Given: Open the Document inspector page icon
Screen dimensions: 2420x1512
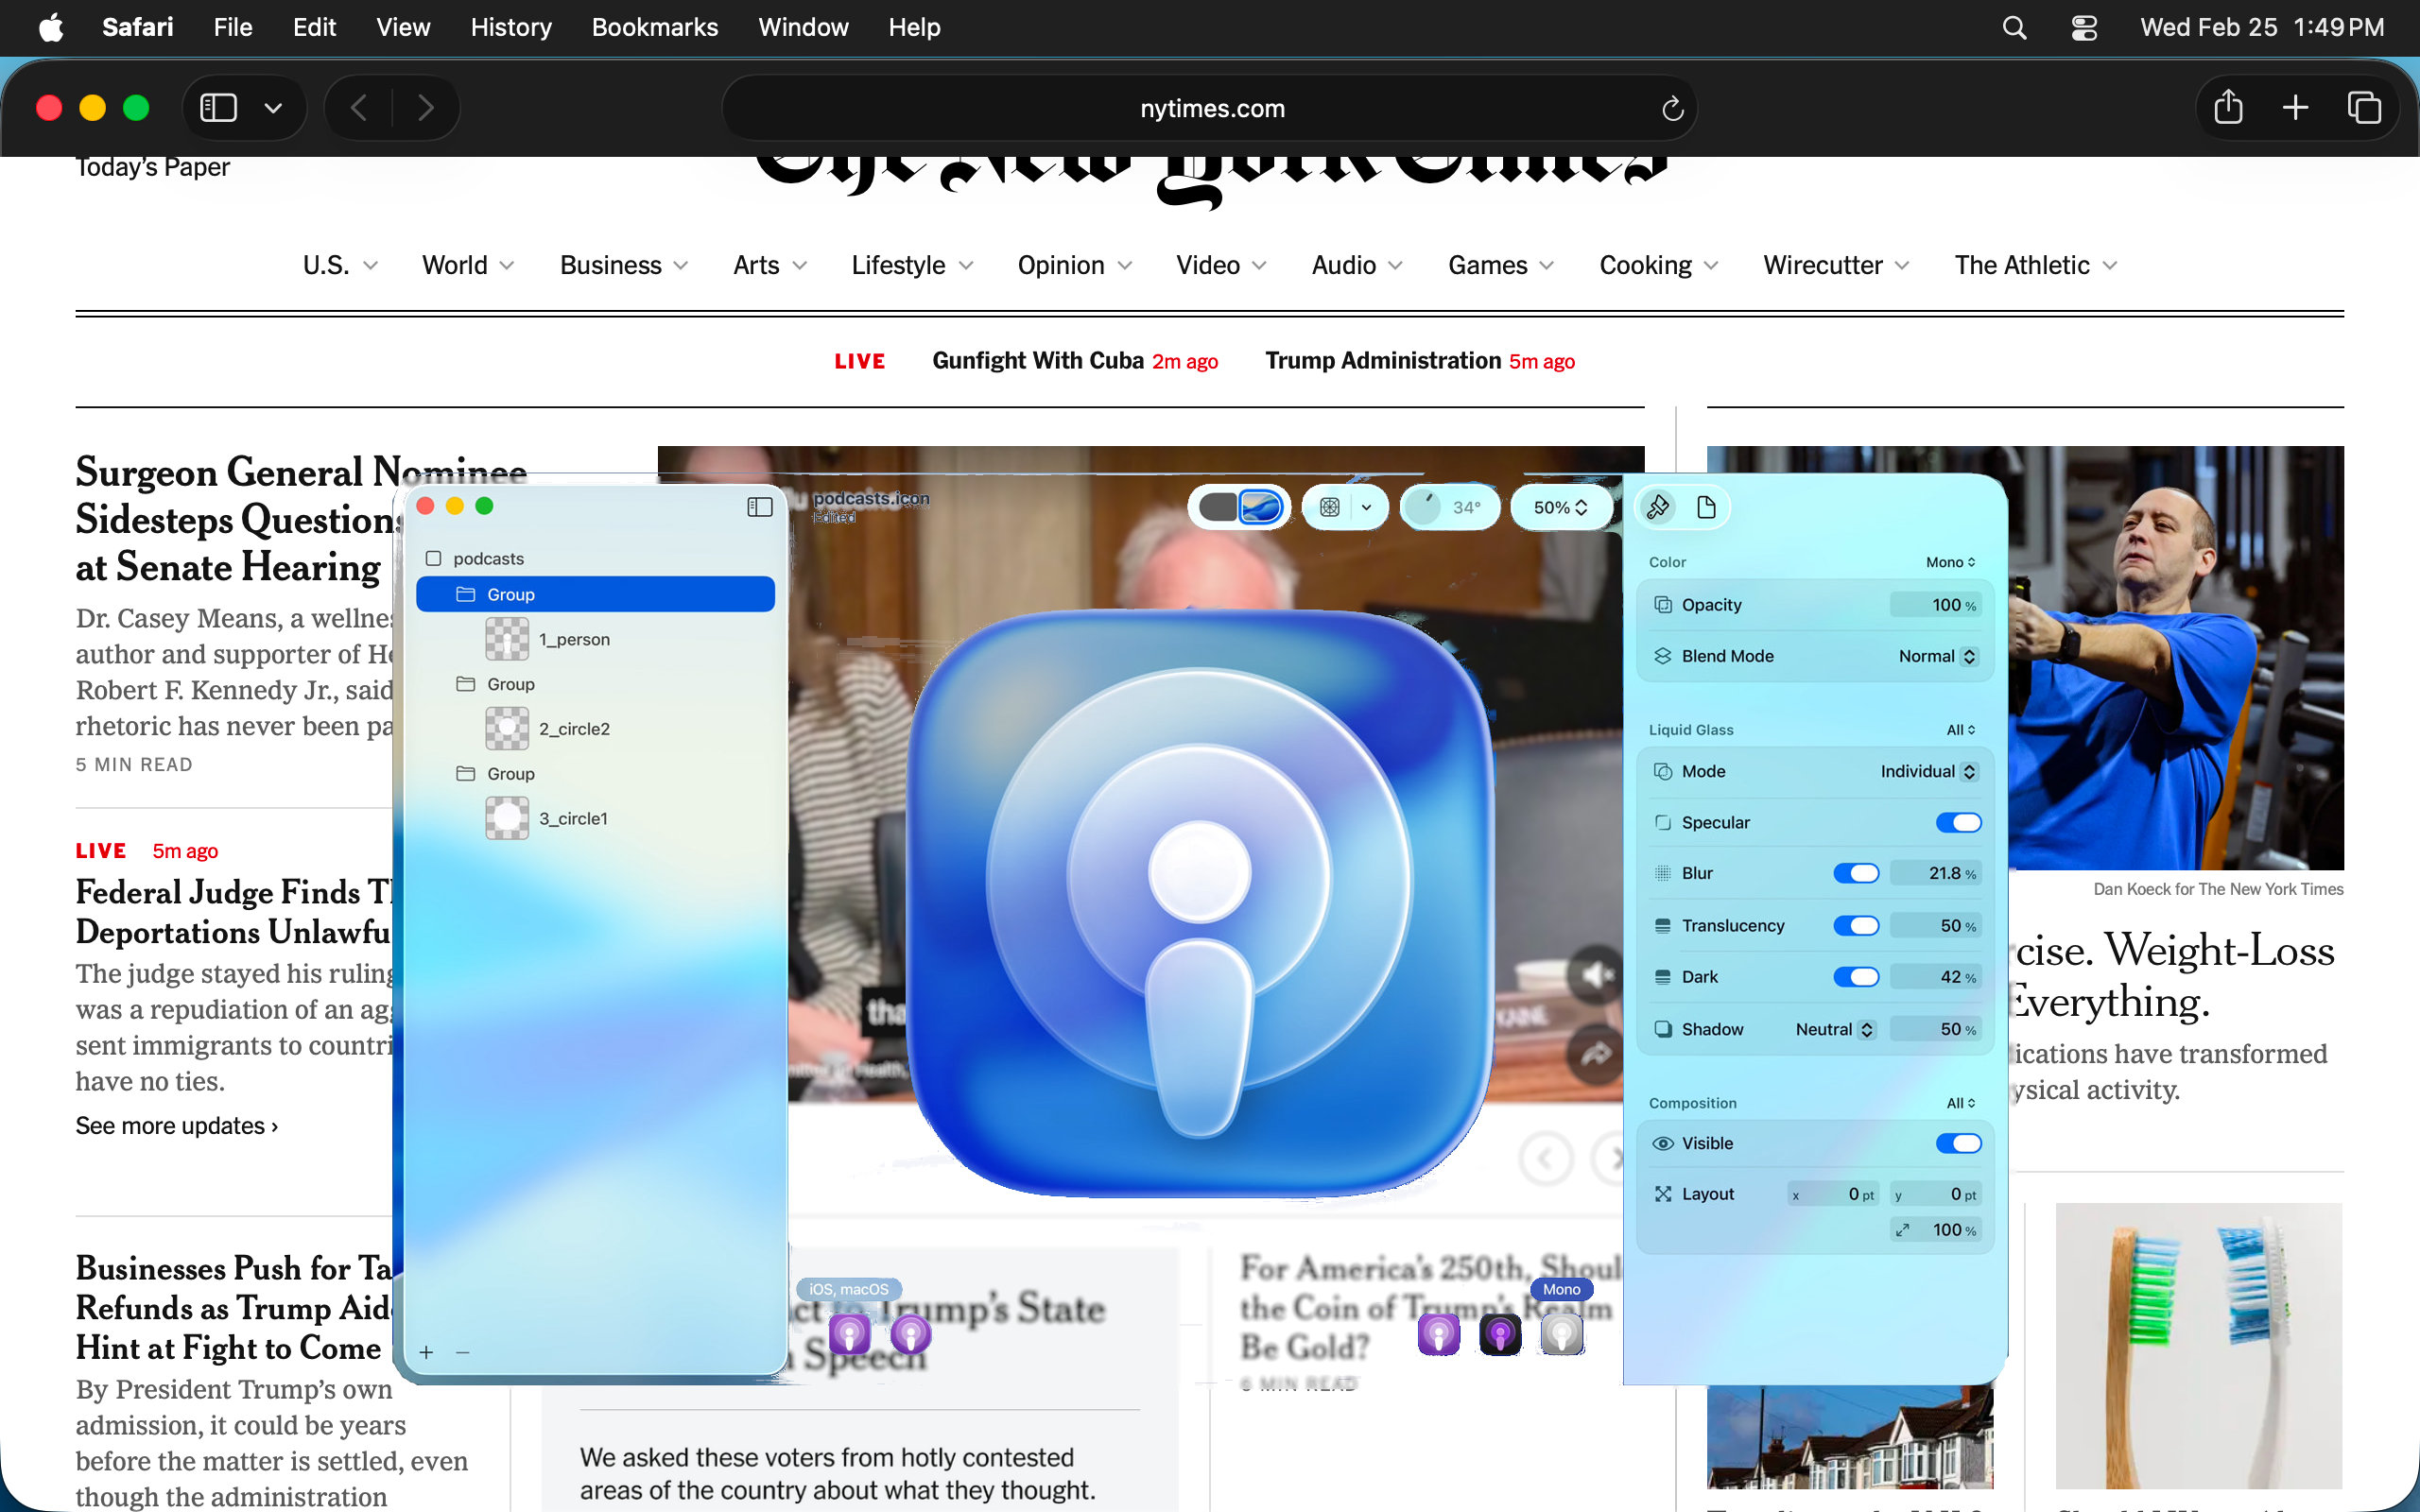Looking at the screenshot, I should point(1707,507).
